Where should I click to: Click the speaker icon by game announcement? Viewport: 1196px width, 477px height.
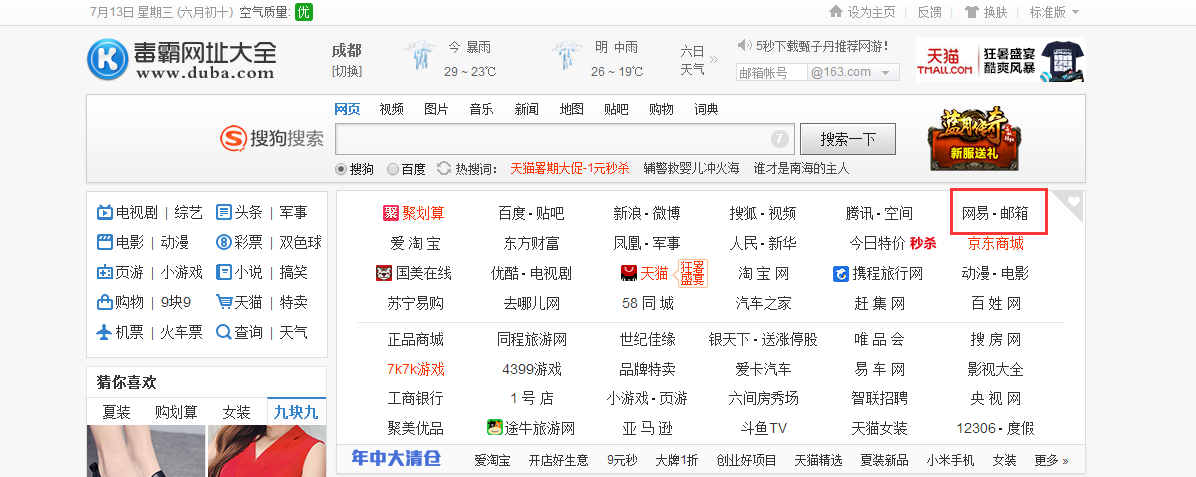point(744,45)
